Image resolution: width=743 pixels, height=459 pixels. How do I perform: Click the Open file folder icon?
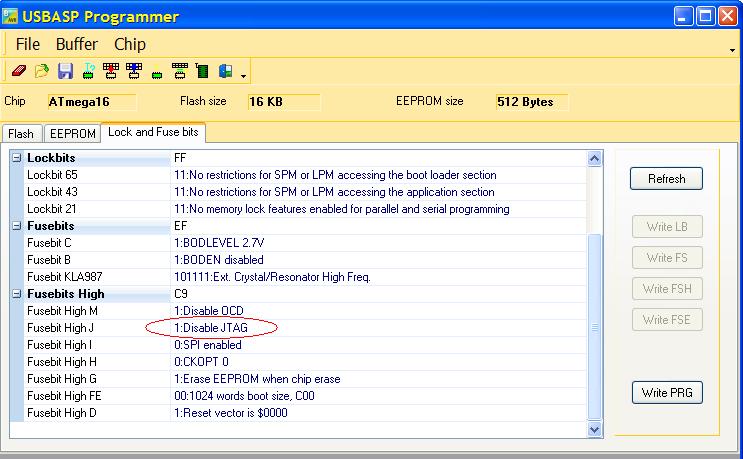(42, 71)
